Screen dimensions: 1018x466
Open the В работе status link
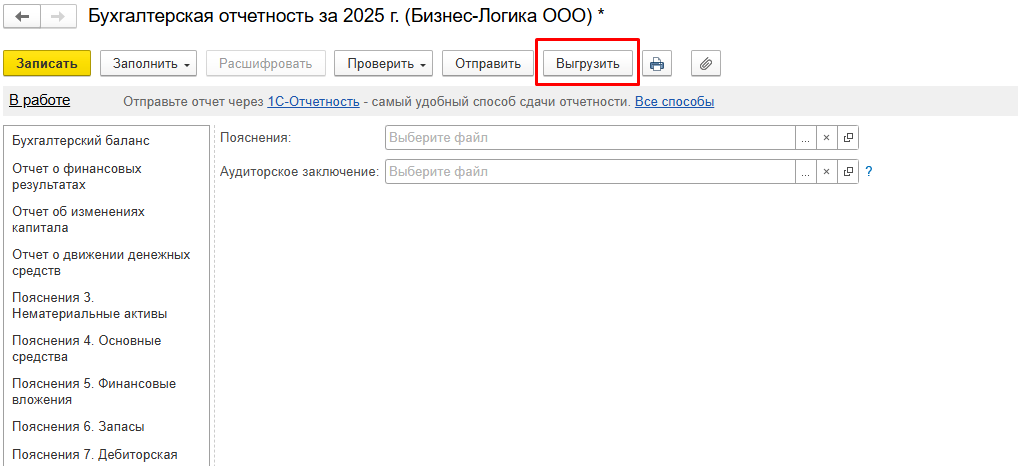pos(40,101)
